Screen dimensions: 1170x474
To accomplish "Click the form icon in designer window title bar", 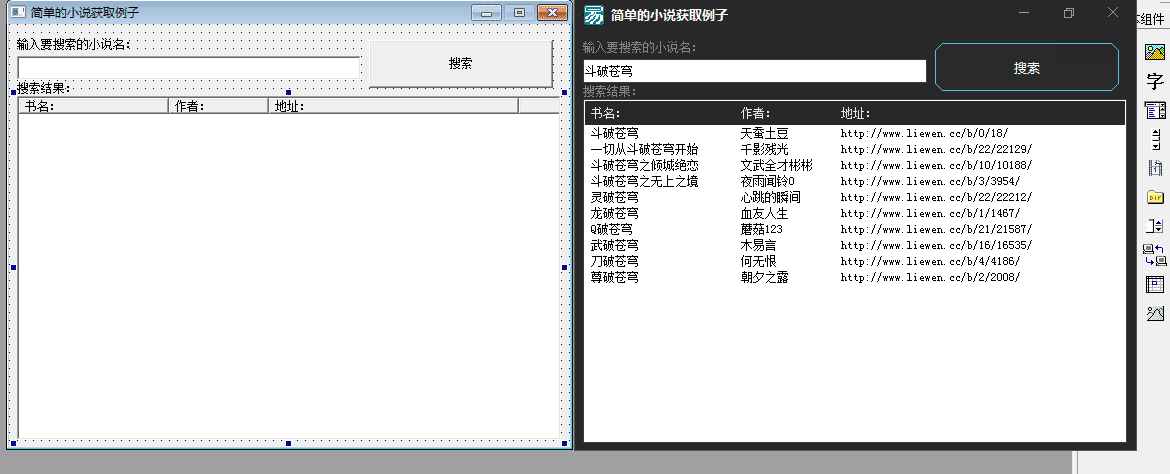I will [x=18, y=13].
